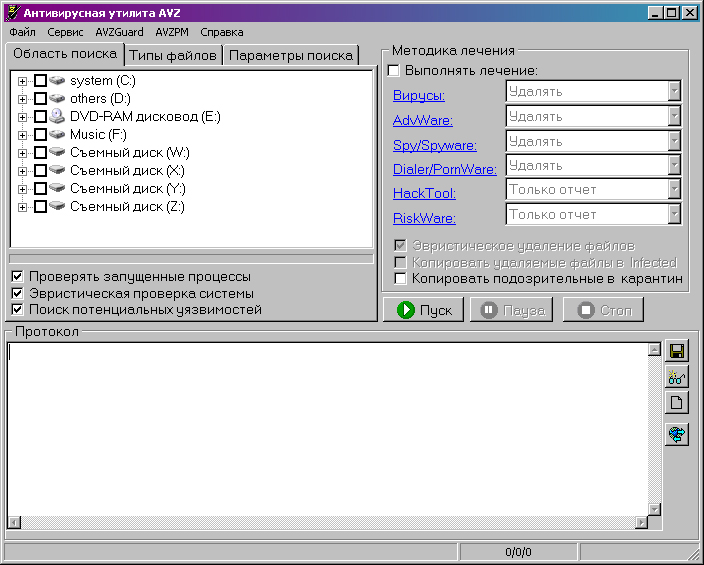Click the Съемный диск (X:) drive icon
704x565 pixels.
coord(57,170)
